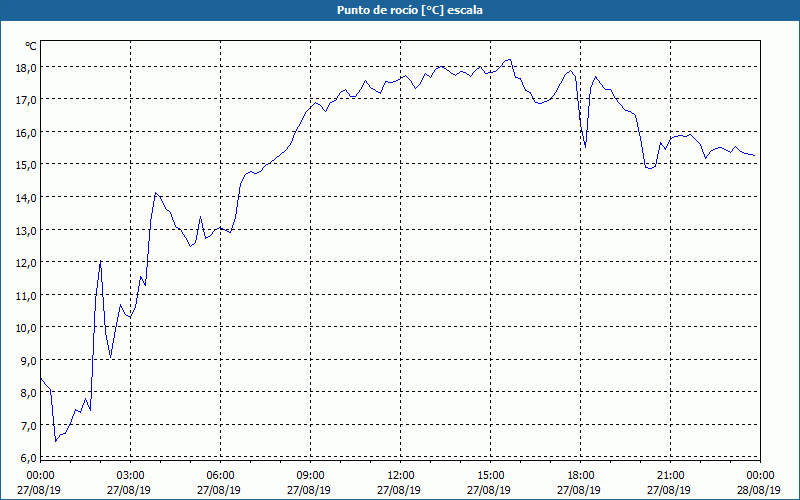This screenshot has width=800, height=500.
Task: Click the 03:00 time label
Action: pos(130,476)
